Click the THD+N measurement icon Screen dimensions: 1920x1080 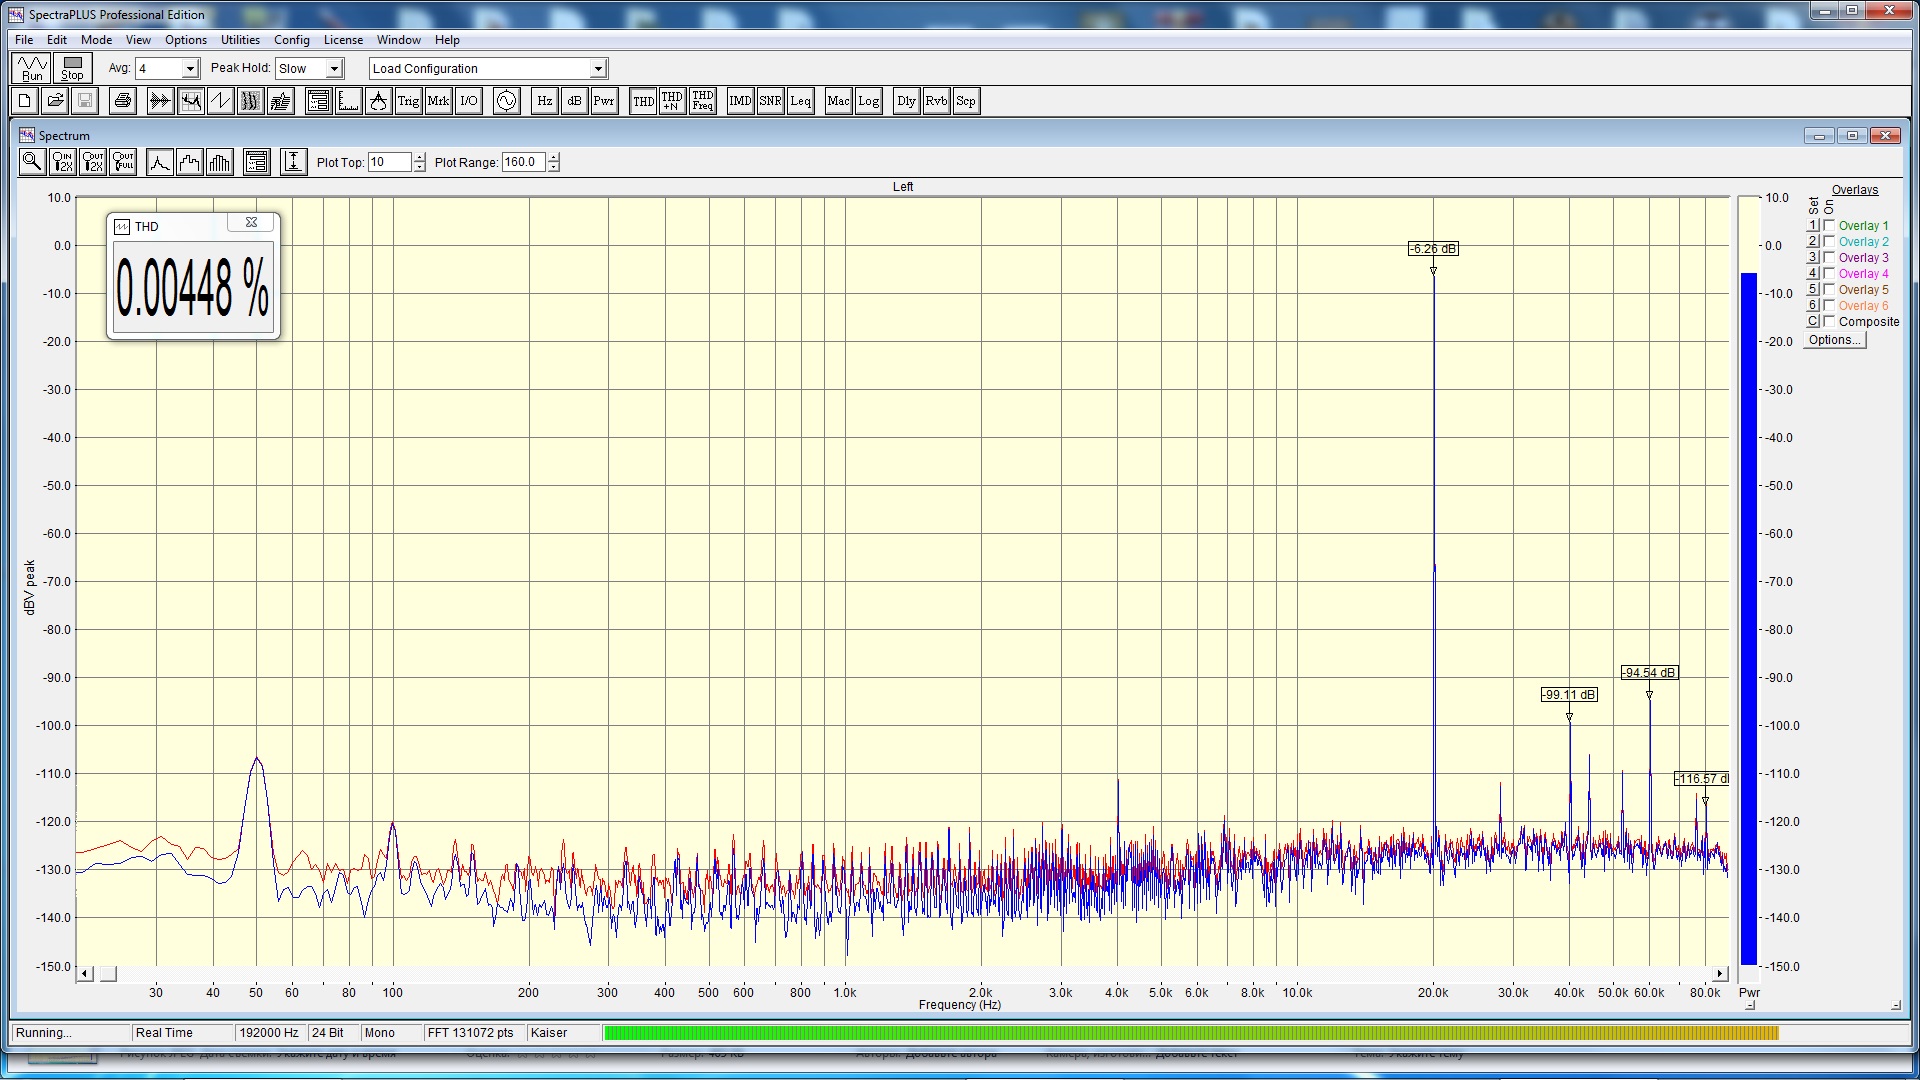pyautogui.click(x=672, y=101)
